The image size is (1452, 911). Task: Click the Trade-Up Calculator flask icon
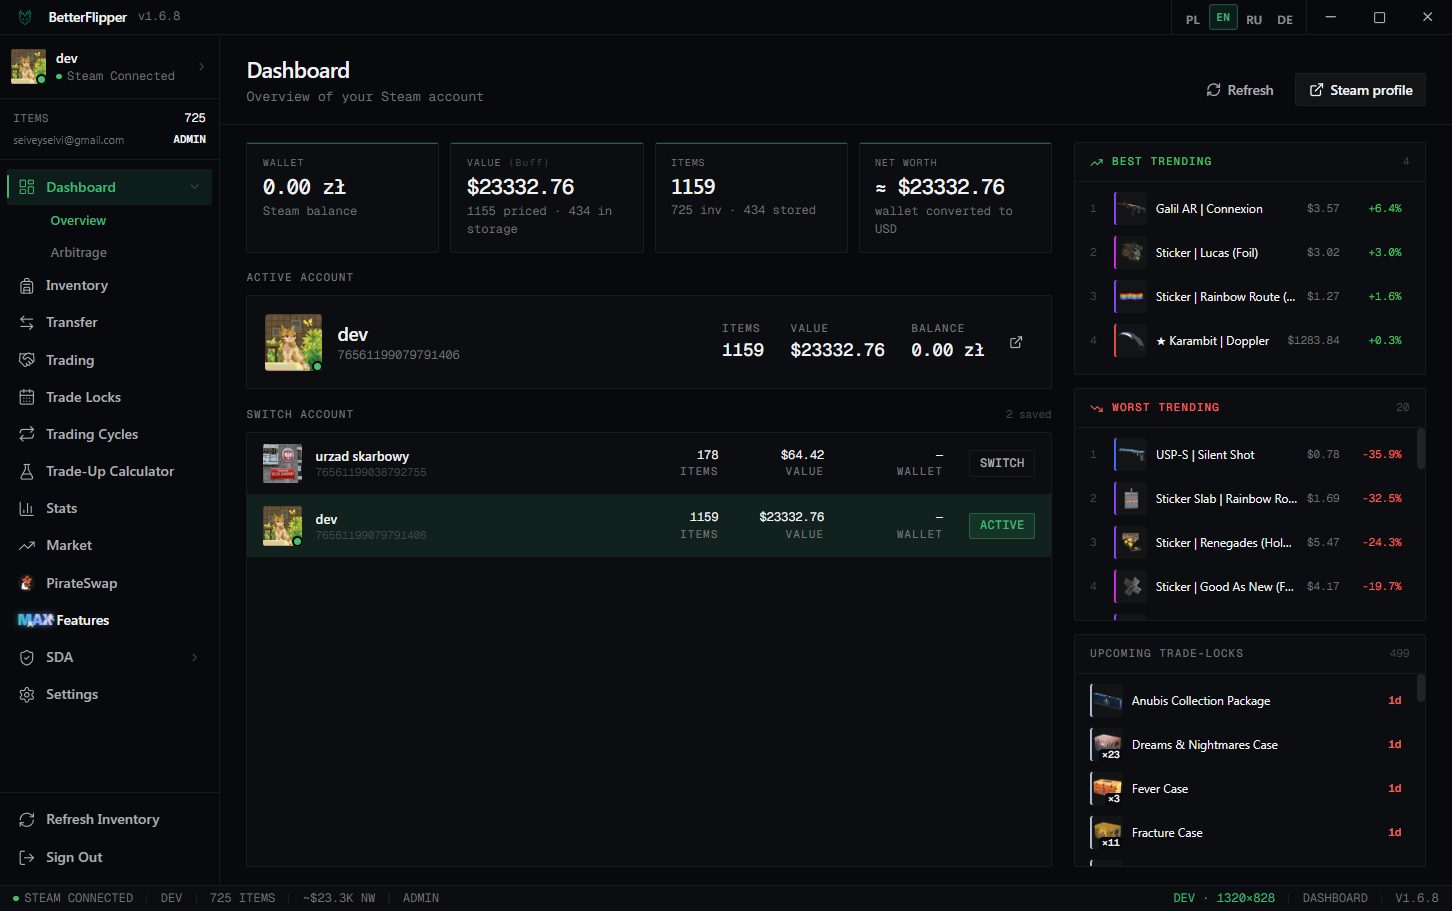coord(27,471)
